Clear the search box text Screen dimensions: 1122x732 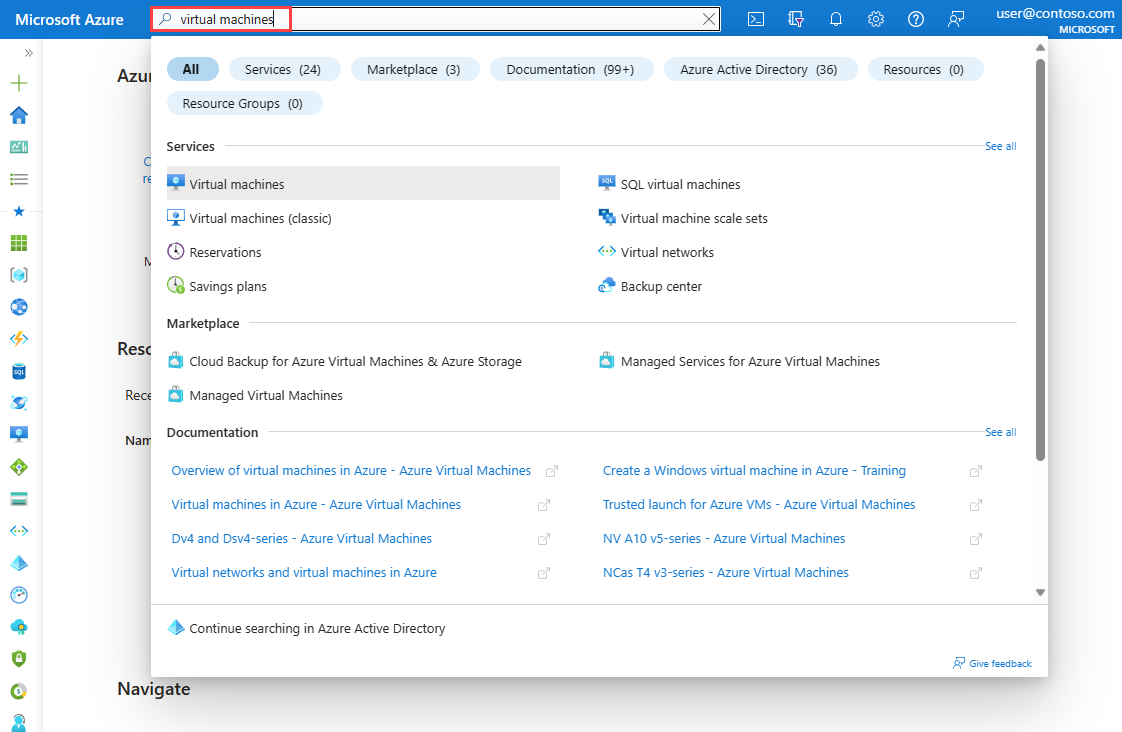(709, 19)
